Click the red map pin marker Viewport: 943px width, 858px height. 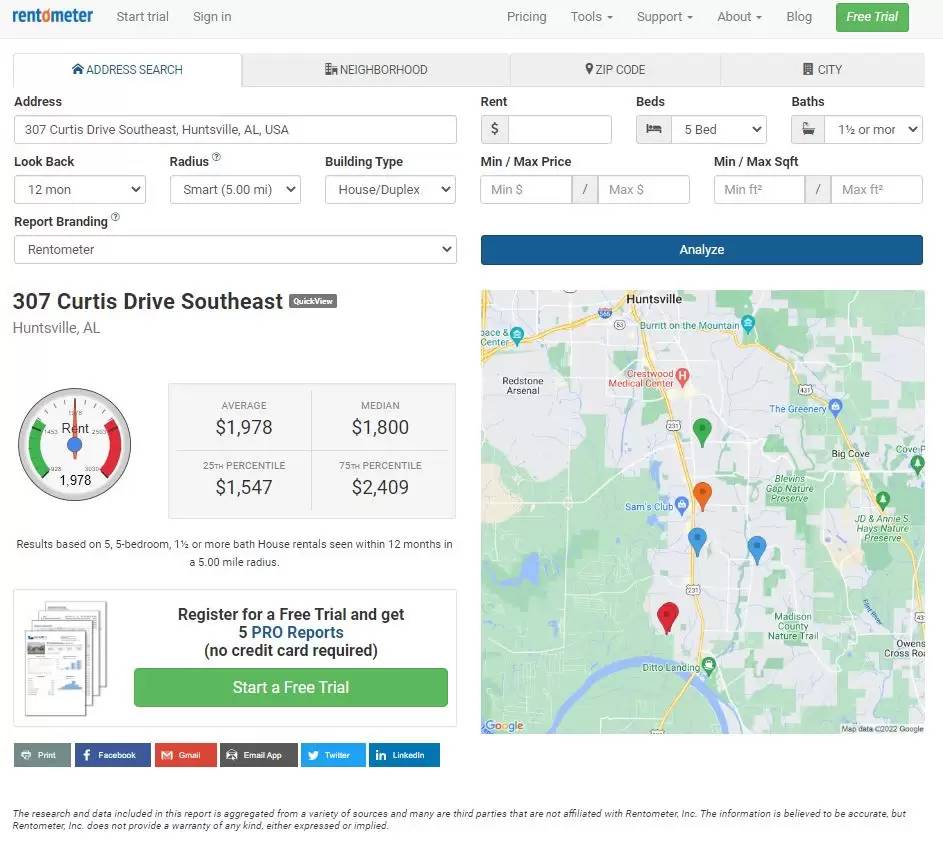point(667,616)
